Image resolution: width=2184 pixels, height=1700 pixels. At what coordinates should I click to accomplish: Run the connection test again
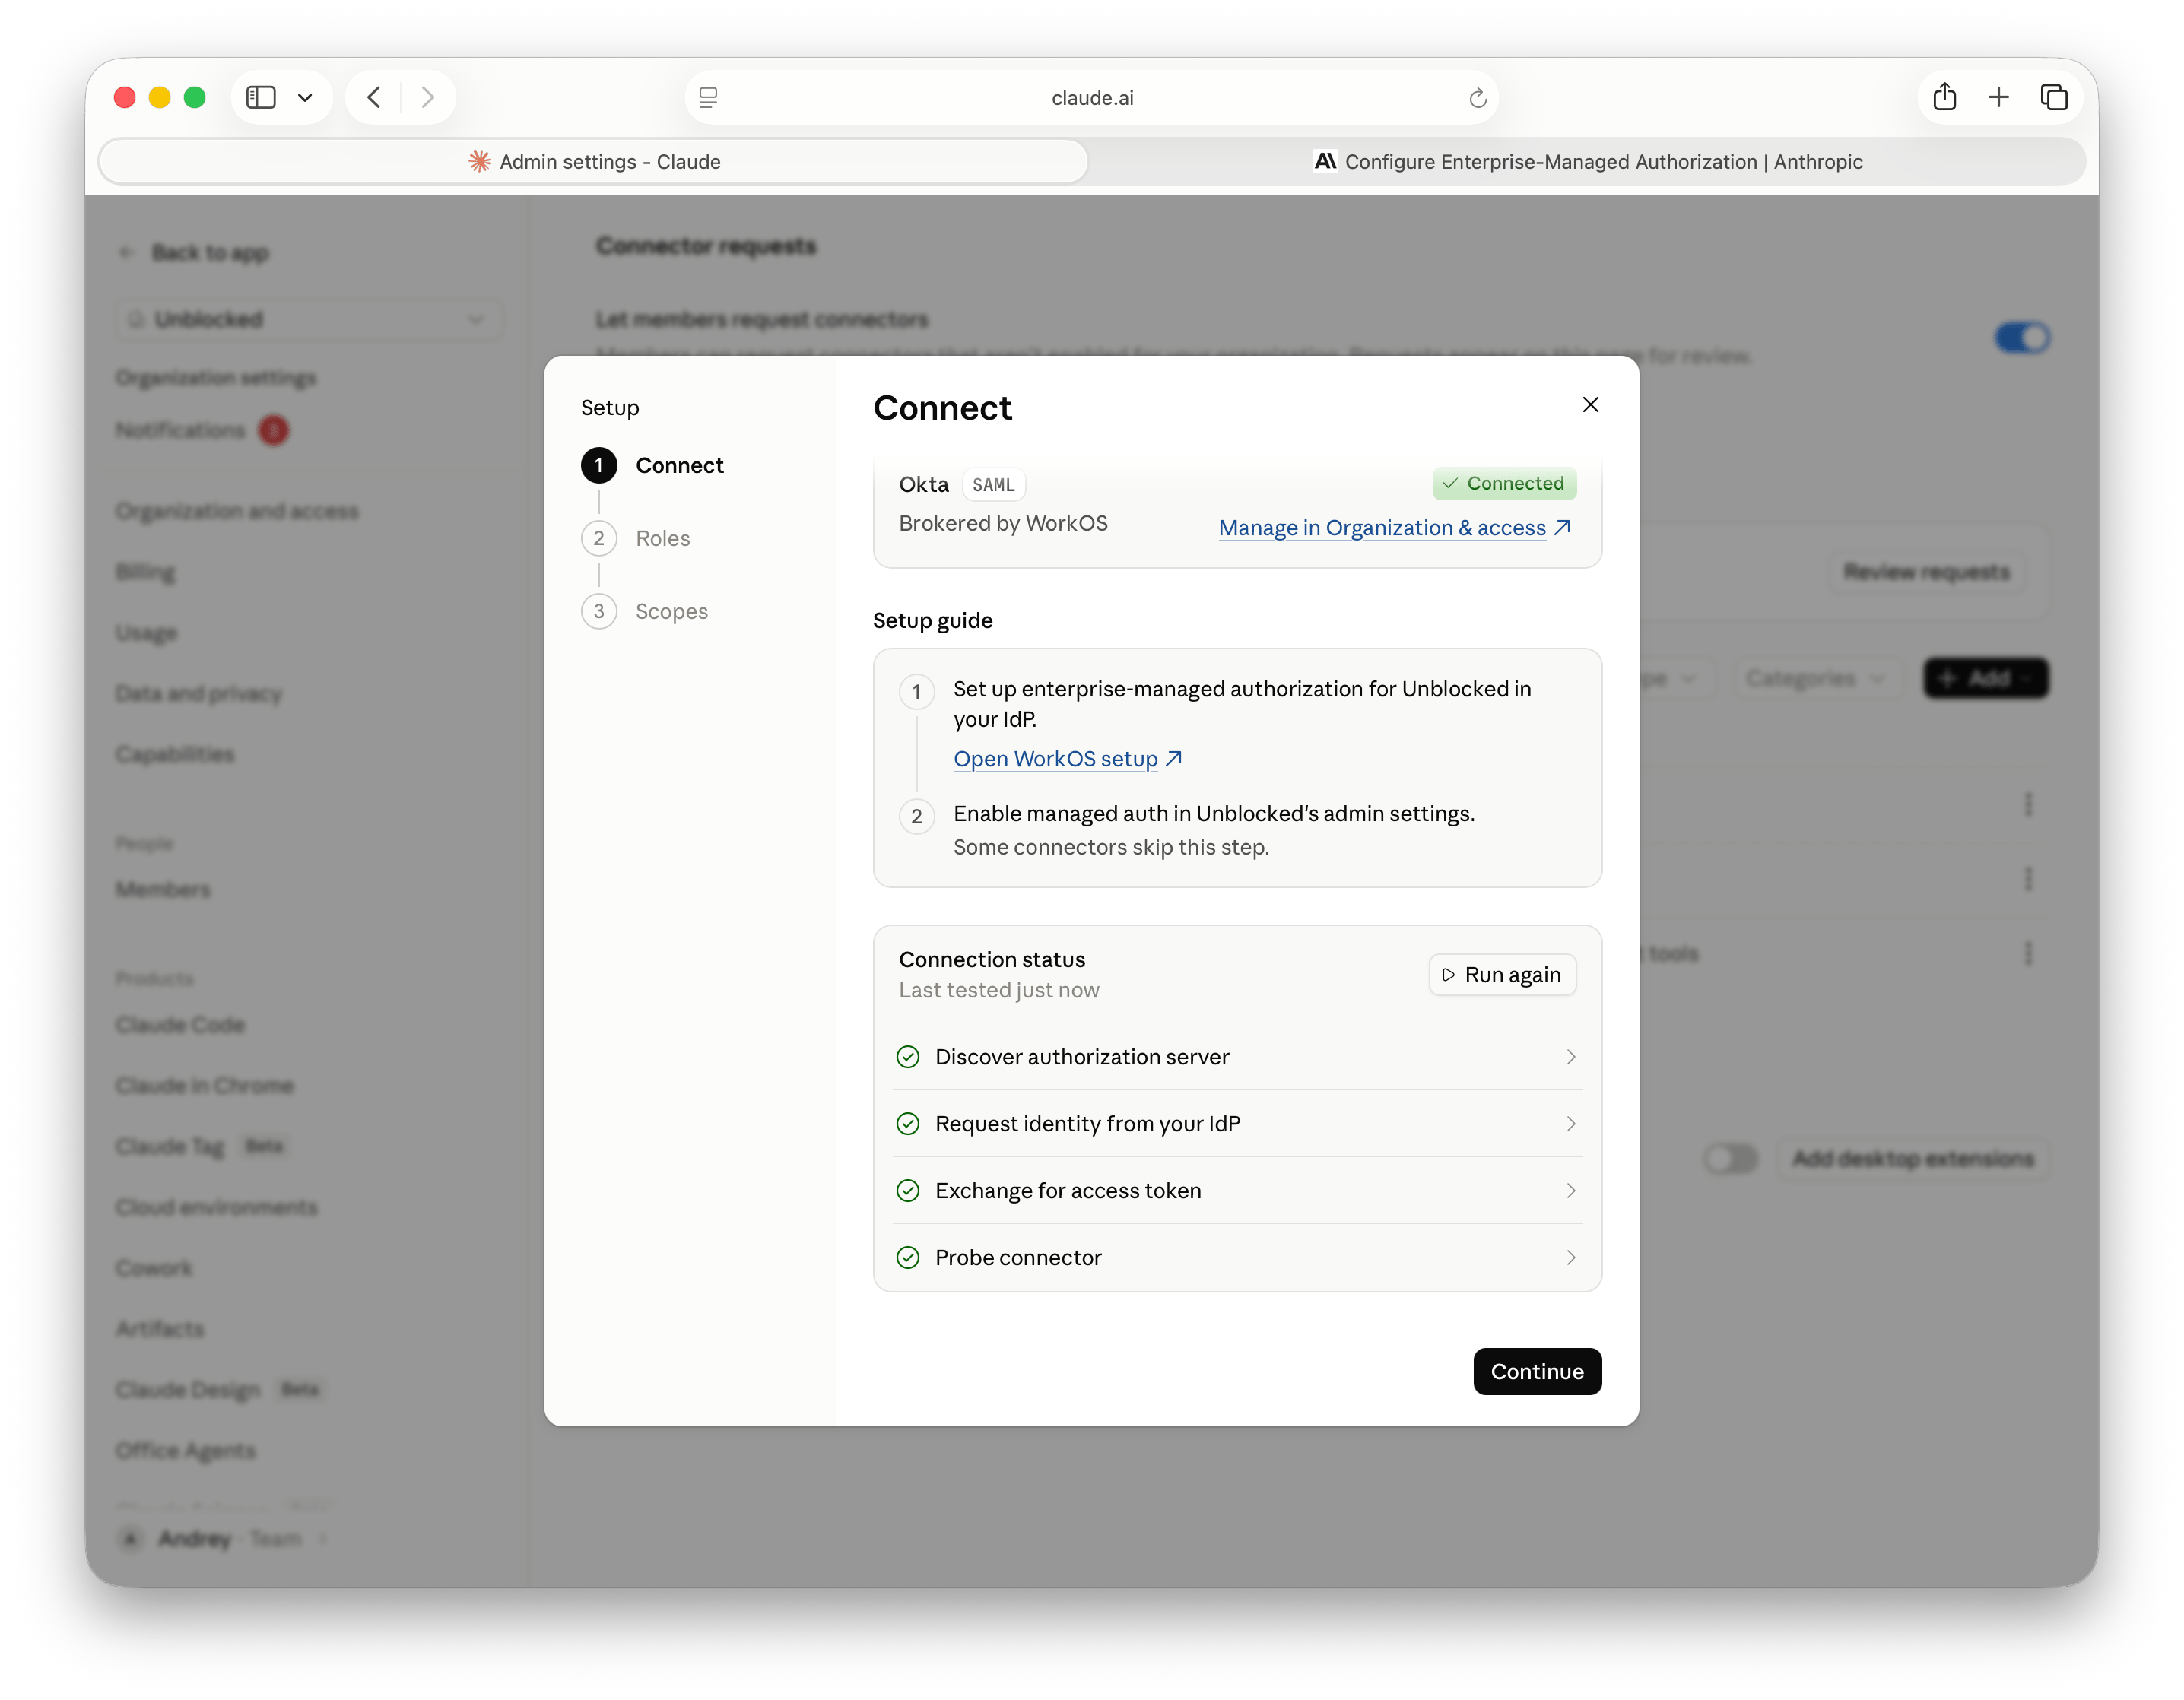pos(1502,975)
